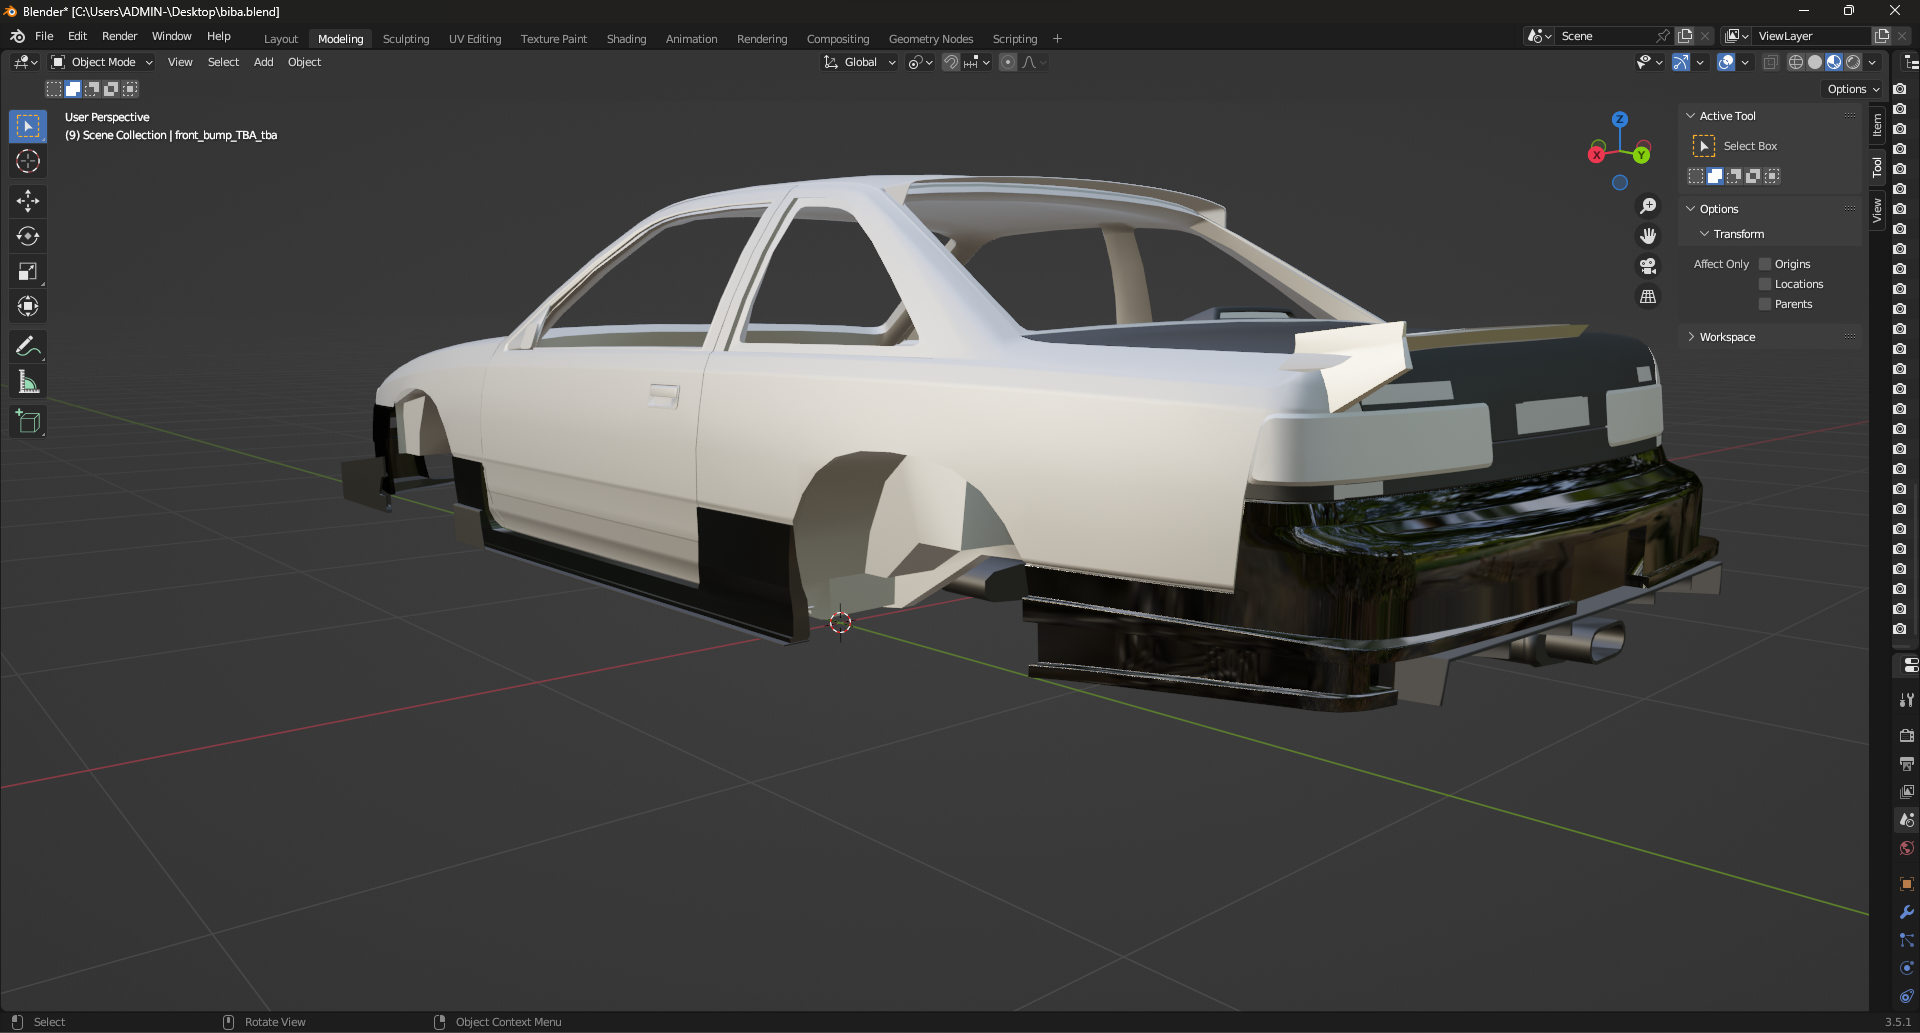Open the shading options dropdown arrow
1920x1033 pixels.
[1872, 62]
